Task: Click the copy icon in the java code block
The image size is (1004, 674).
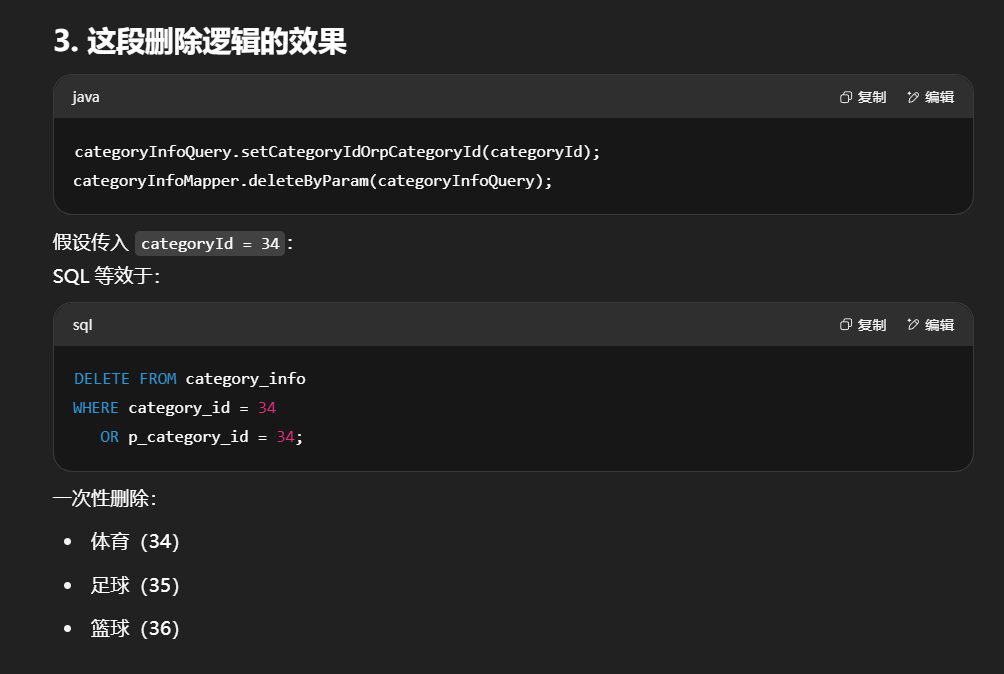Action: click(846, 97)
